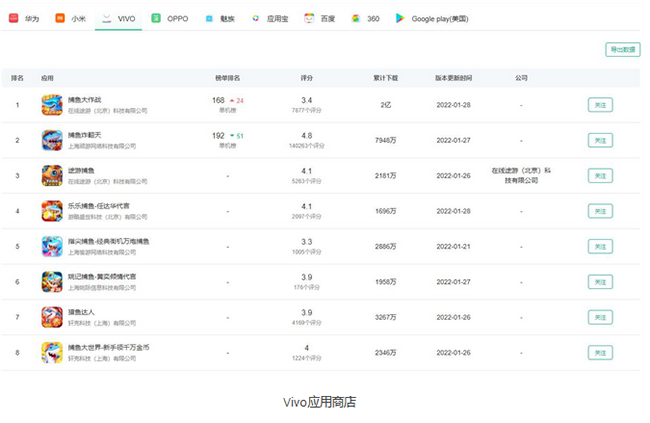Screen dimensions: 650x423
Task: Click the 排名 column header
Action: [x=17, y=78]
